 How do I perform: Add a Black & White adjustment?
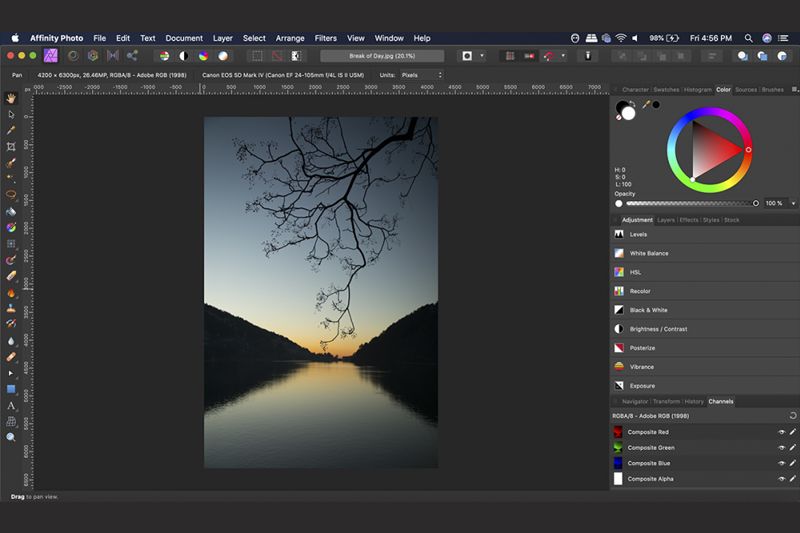(705, 310)
